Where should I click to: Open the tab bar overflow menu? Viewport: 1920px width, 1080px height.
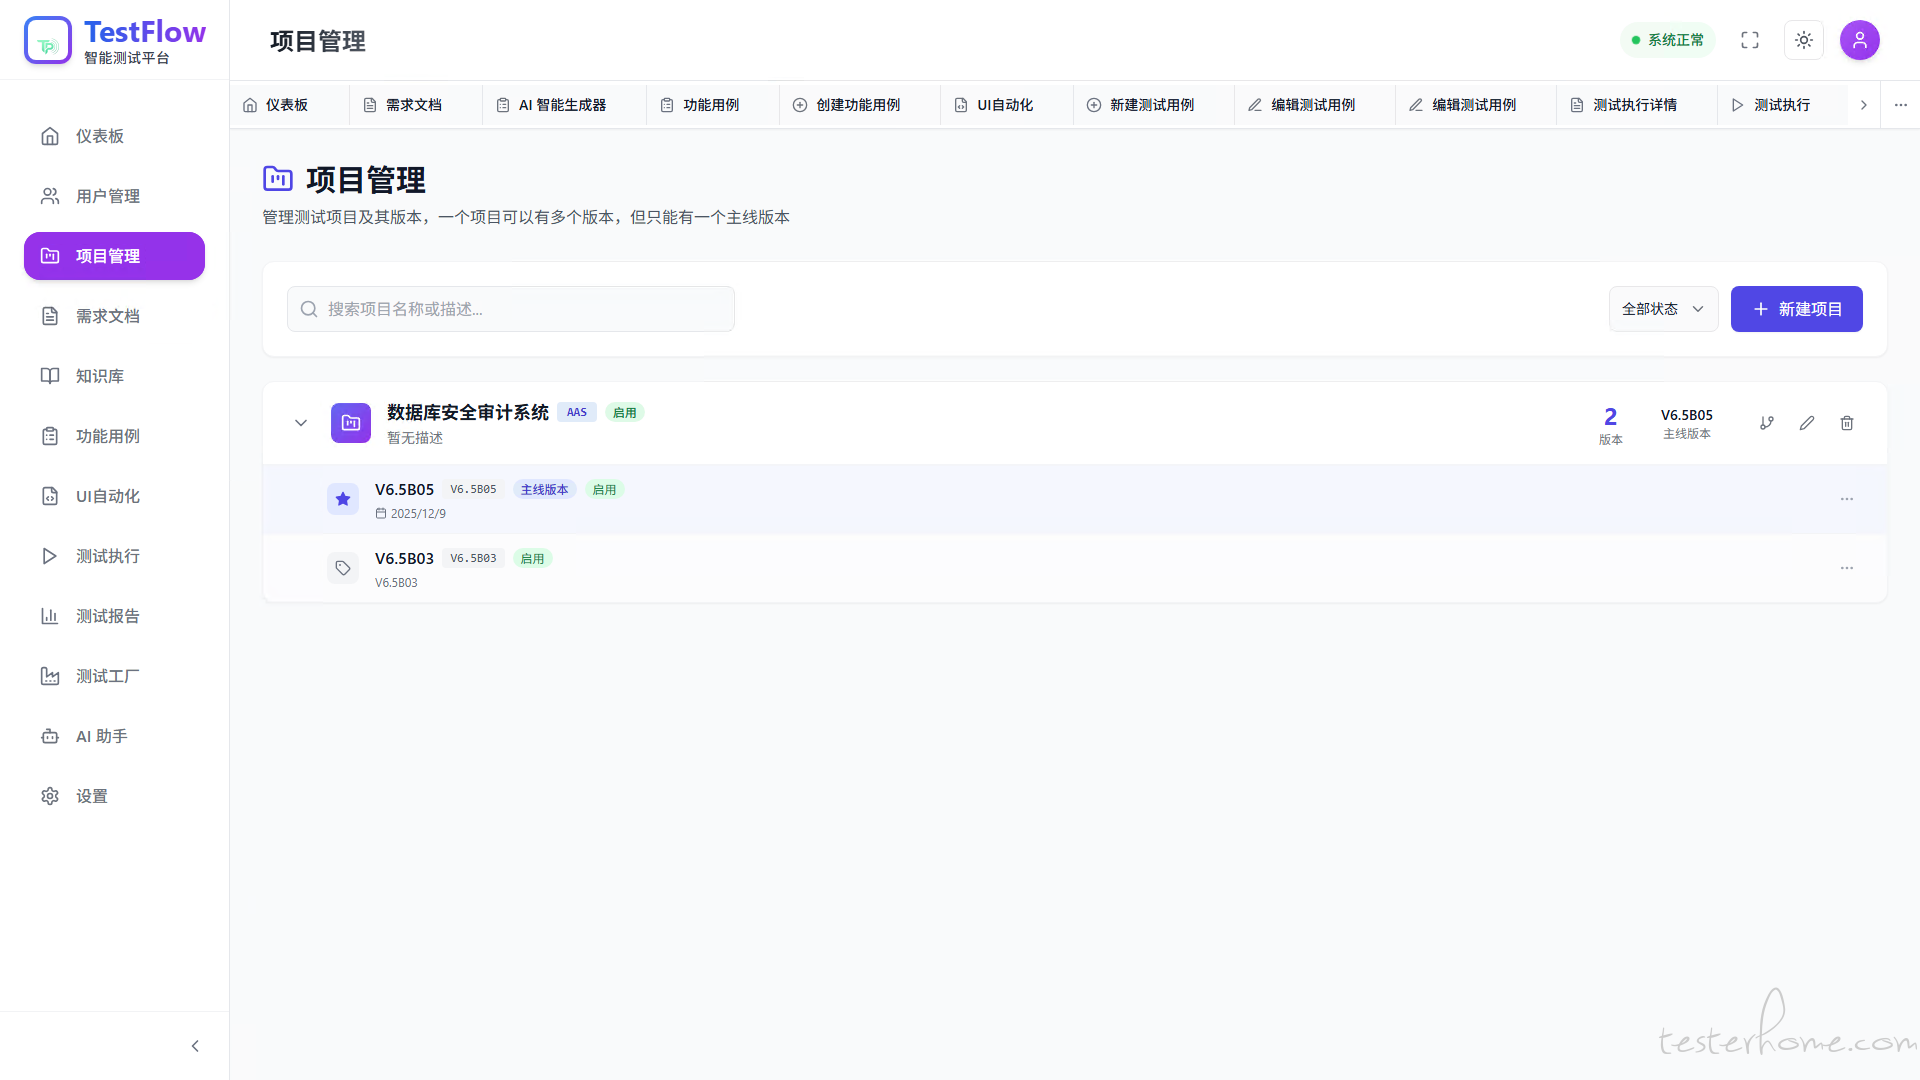[1901, 105]
